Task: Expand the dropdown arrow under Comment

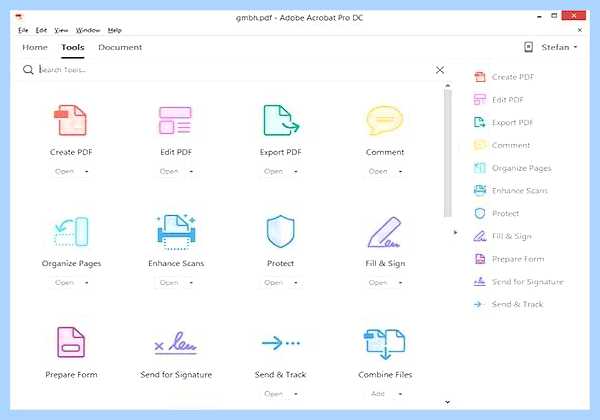Action: coord(400,172)
